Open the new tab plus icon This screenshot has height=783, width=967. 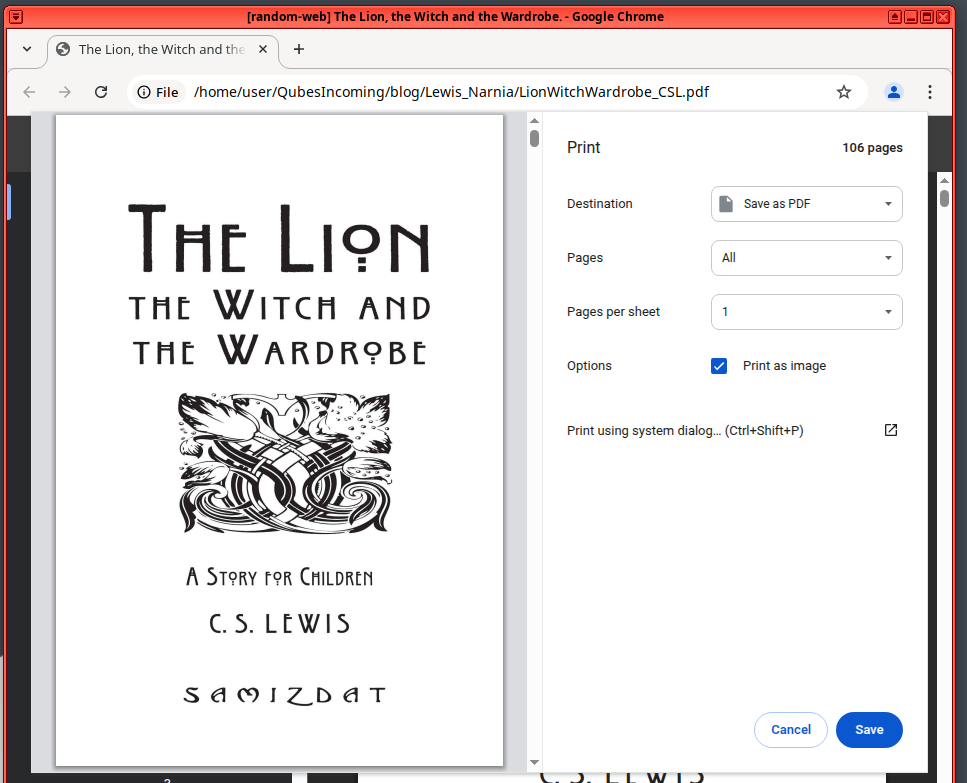pos(298,49)
